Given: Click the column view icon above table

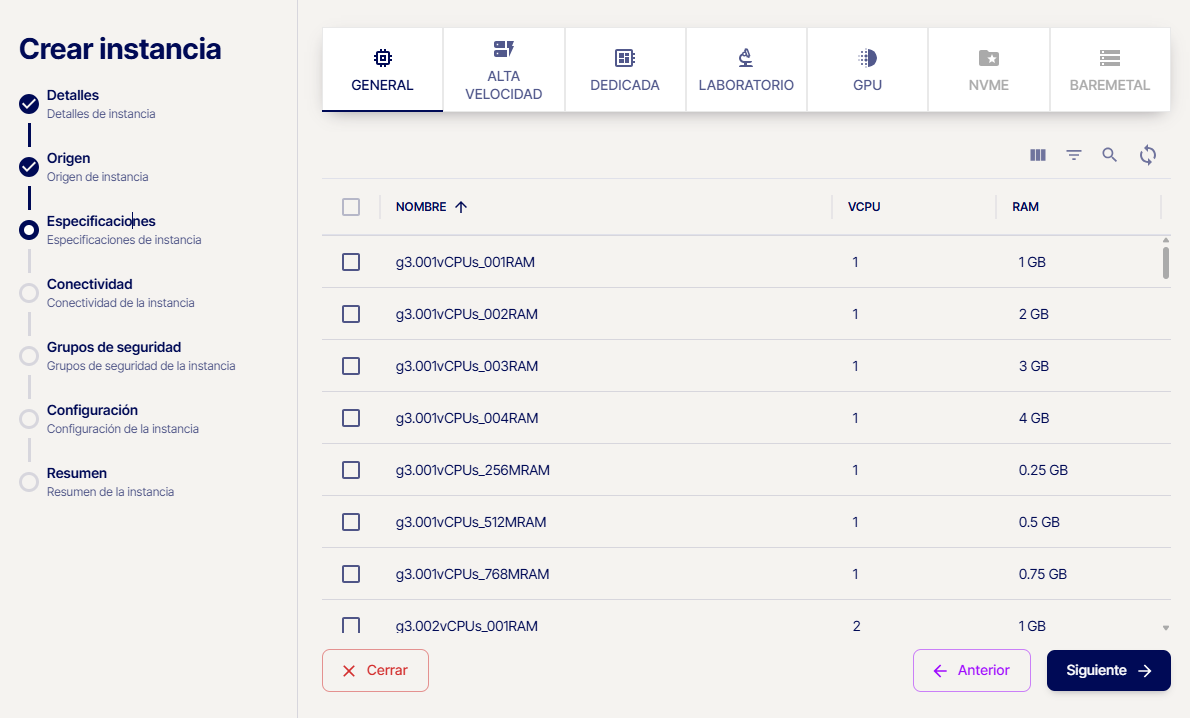Looking at the screenshot, I should tap(1038, 155).
